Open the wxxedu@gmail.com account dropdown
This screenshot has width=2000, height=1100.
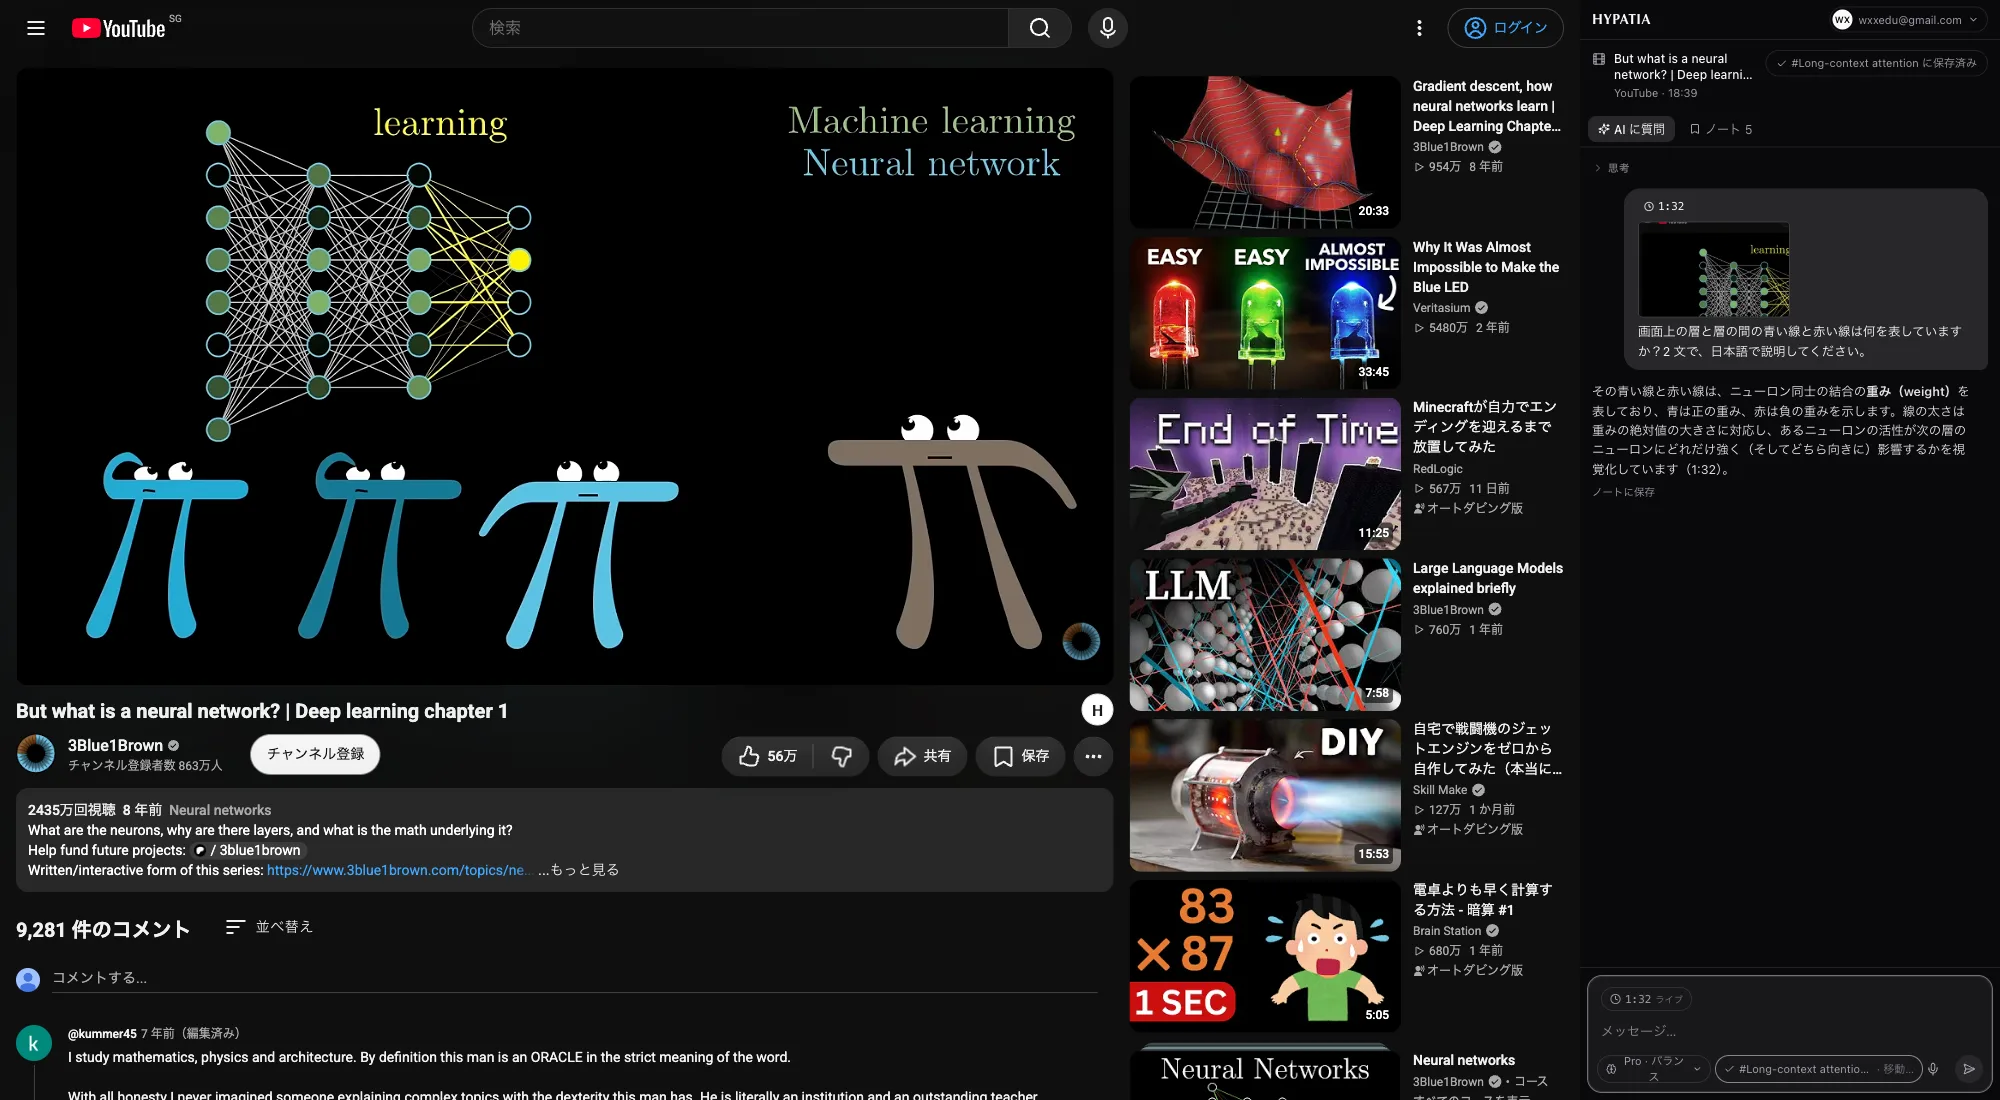tap(1908, 20)
